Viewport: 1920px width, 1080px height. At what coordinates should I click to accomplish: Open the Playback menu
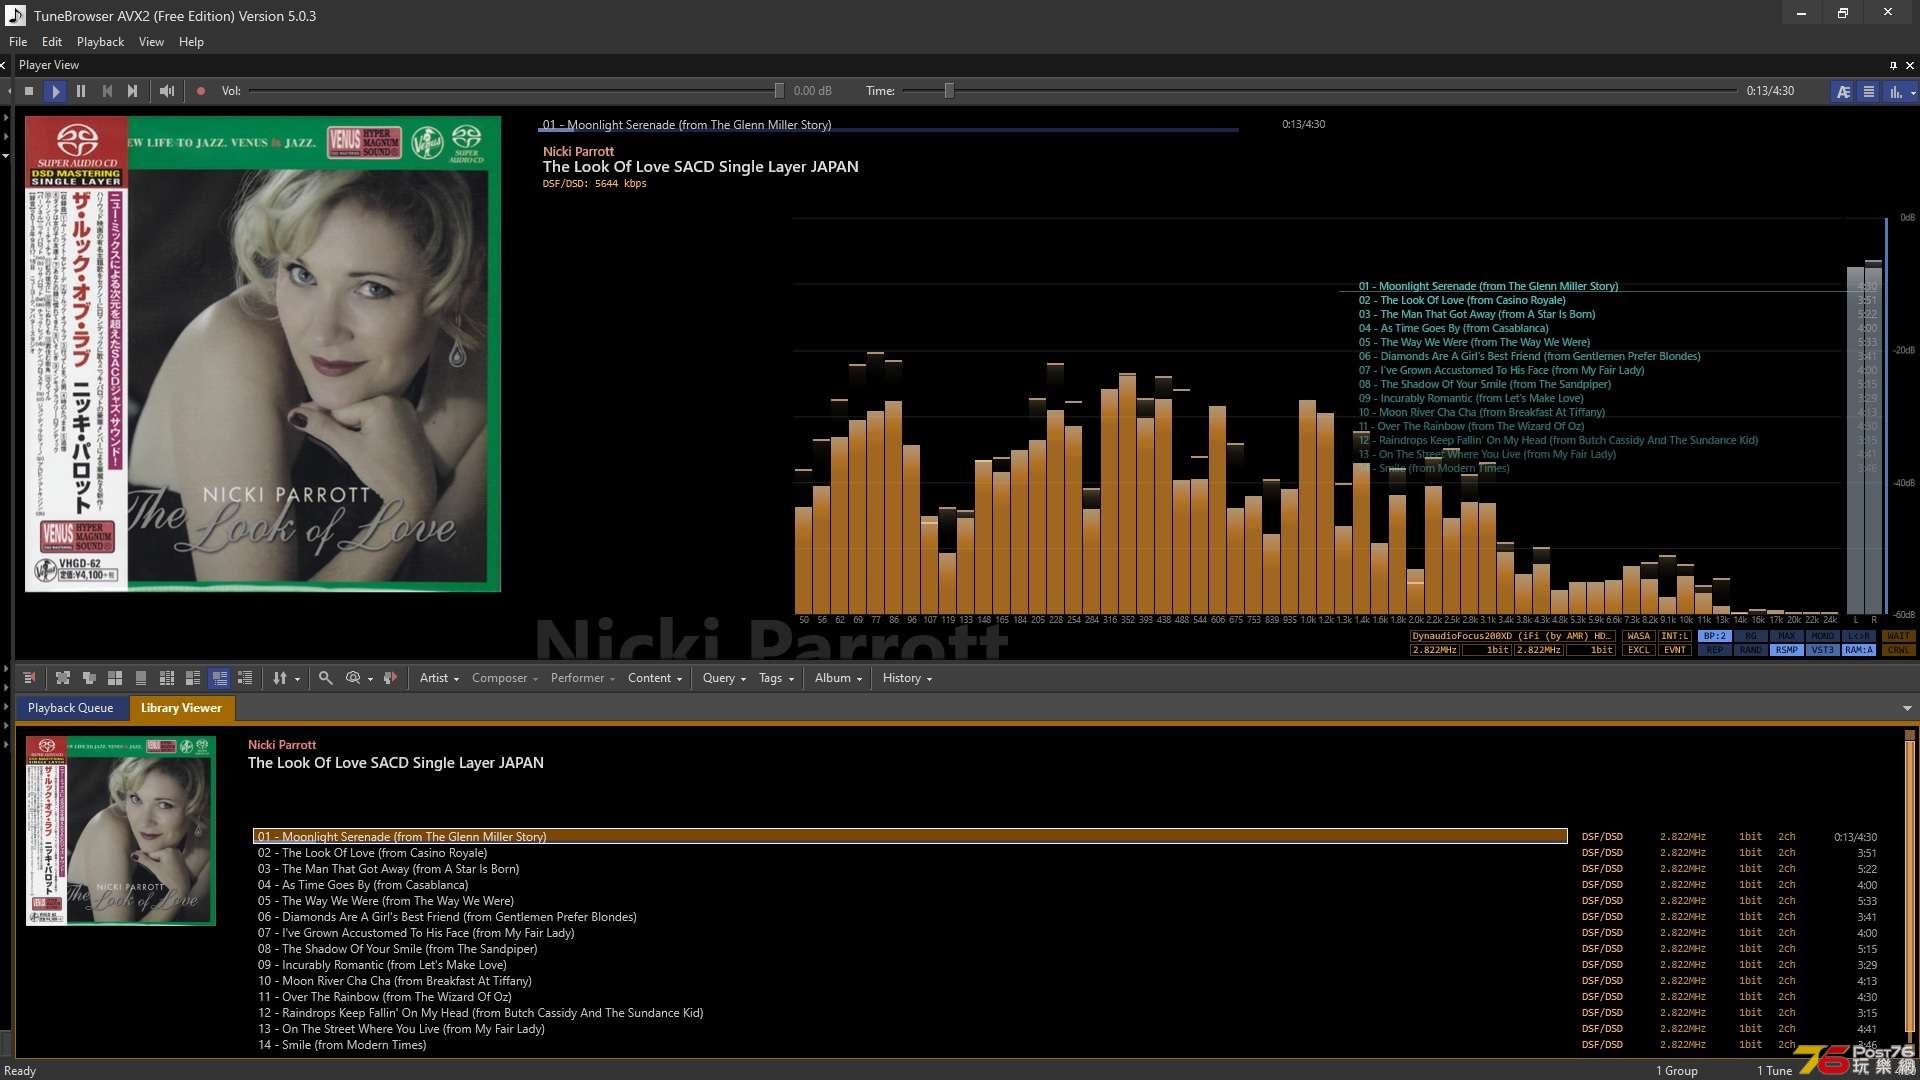pyautogui.click(x=100, y=42)
